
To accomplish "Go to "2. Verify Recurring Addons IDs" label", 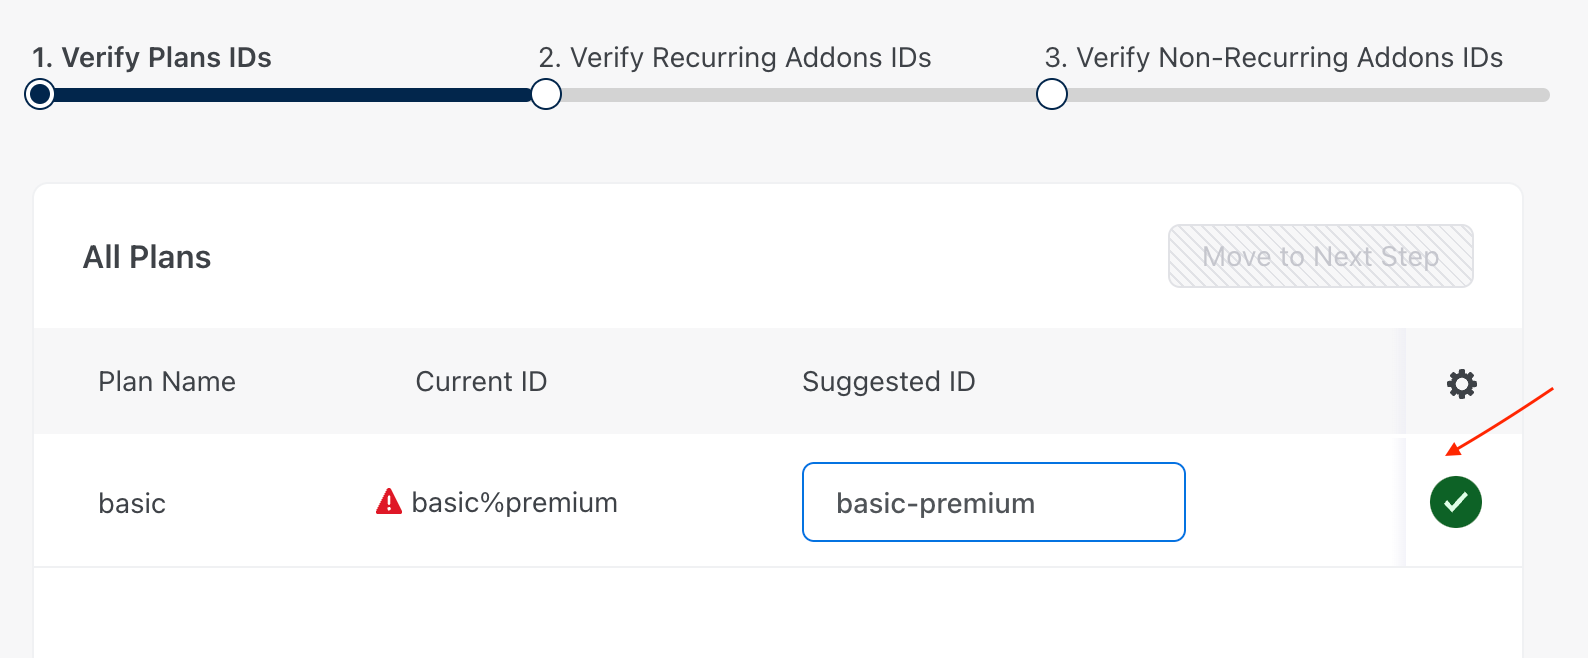I will pos(734,58).
